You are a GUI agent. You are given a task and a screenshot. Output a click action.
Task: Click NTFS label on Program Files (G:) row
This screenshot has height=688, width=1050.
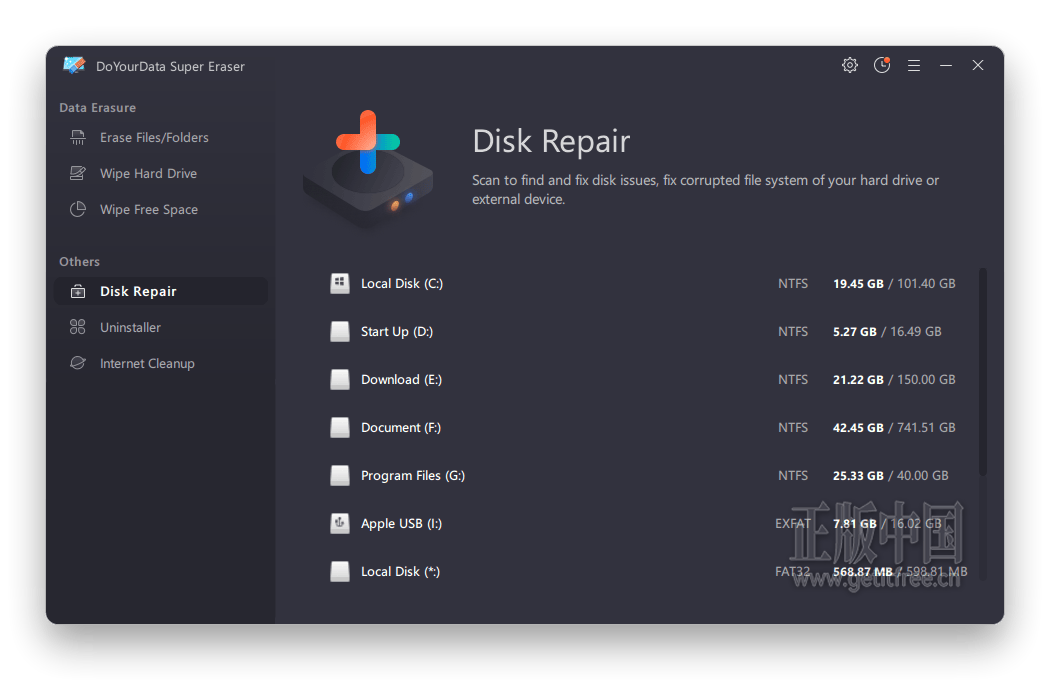pyautogui.click(x=793, y=476)
